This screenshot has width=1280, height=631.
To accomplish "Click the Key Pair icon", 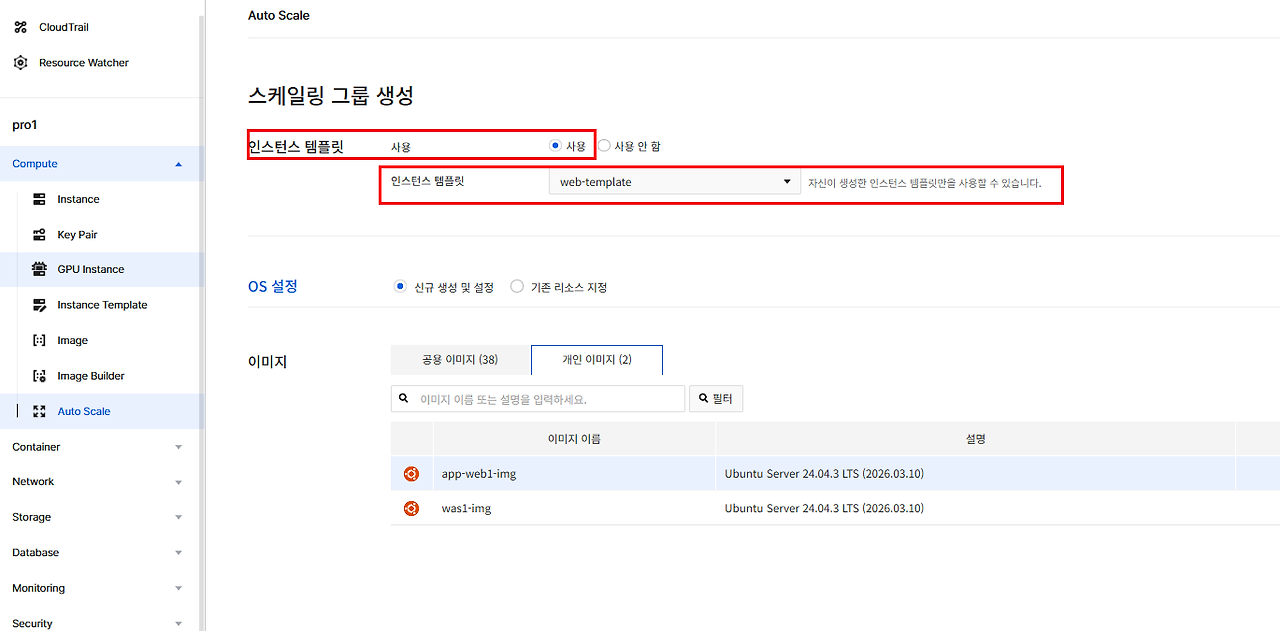I will [x=40, y=235].
